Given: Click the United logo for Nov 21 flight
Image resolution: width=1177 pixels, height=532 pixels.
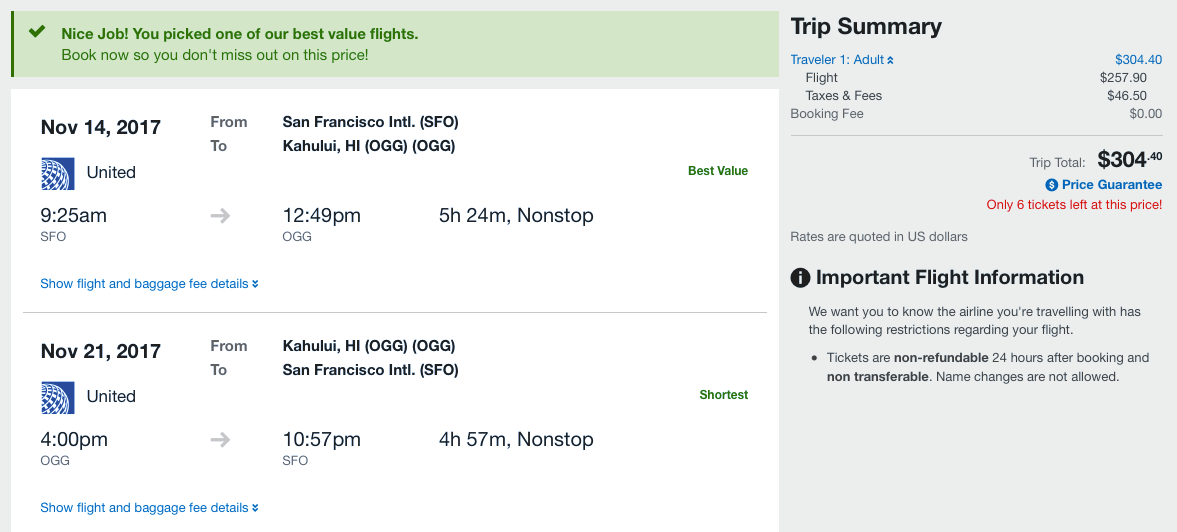Looking at the screenshot, I should tap(57, 397).
